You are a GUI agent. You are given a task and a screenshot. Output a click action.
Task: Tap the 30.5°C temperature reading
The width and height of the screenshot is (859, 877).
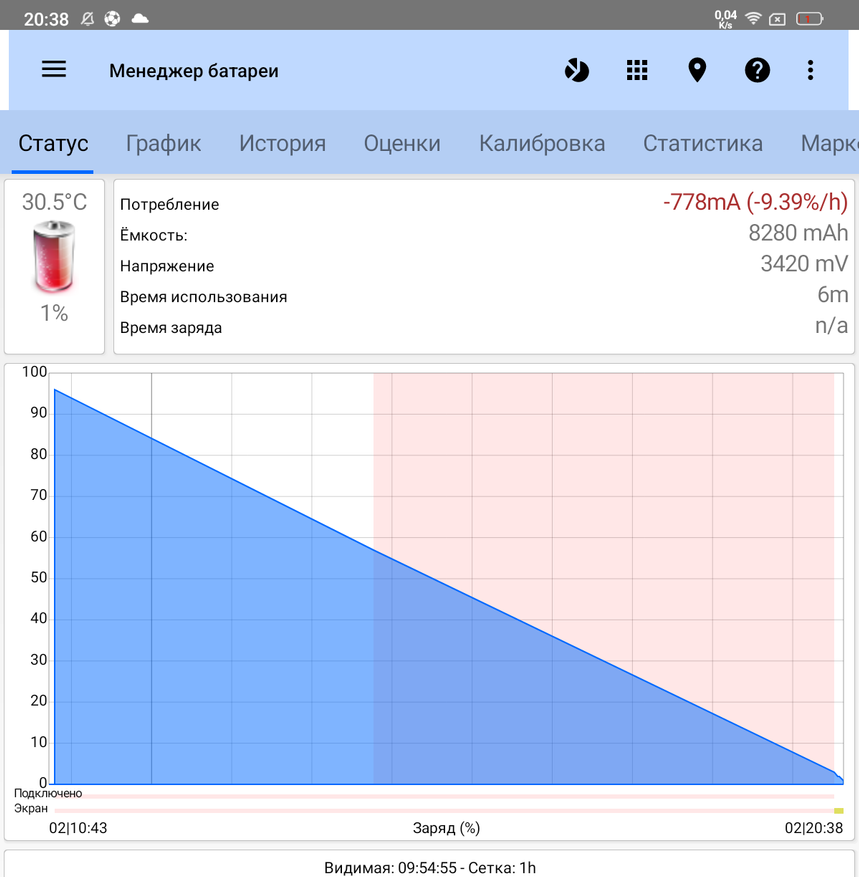point(54,202)
